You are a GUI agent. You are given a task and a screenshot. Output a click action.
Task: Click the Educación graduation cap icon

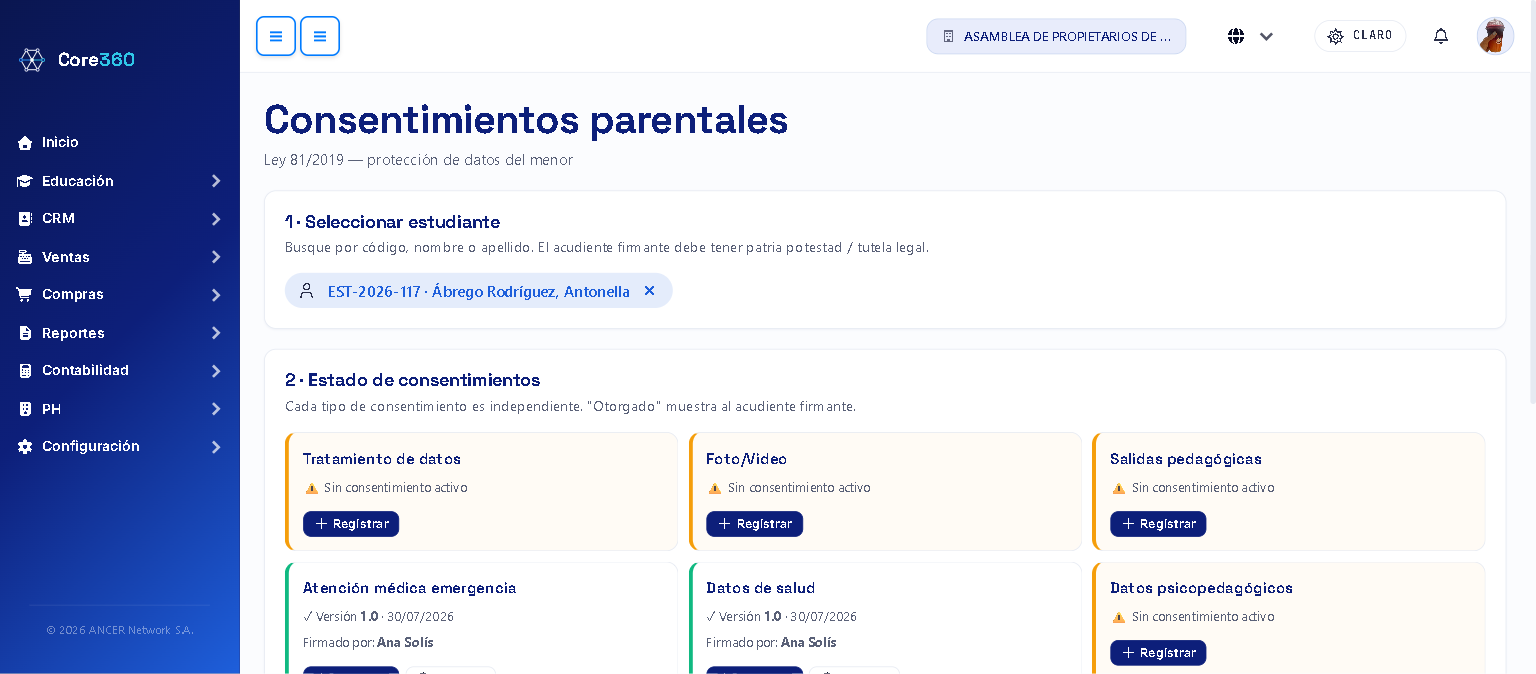click(x=25, y=181)
